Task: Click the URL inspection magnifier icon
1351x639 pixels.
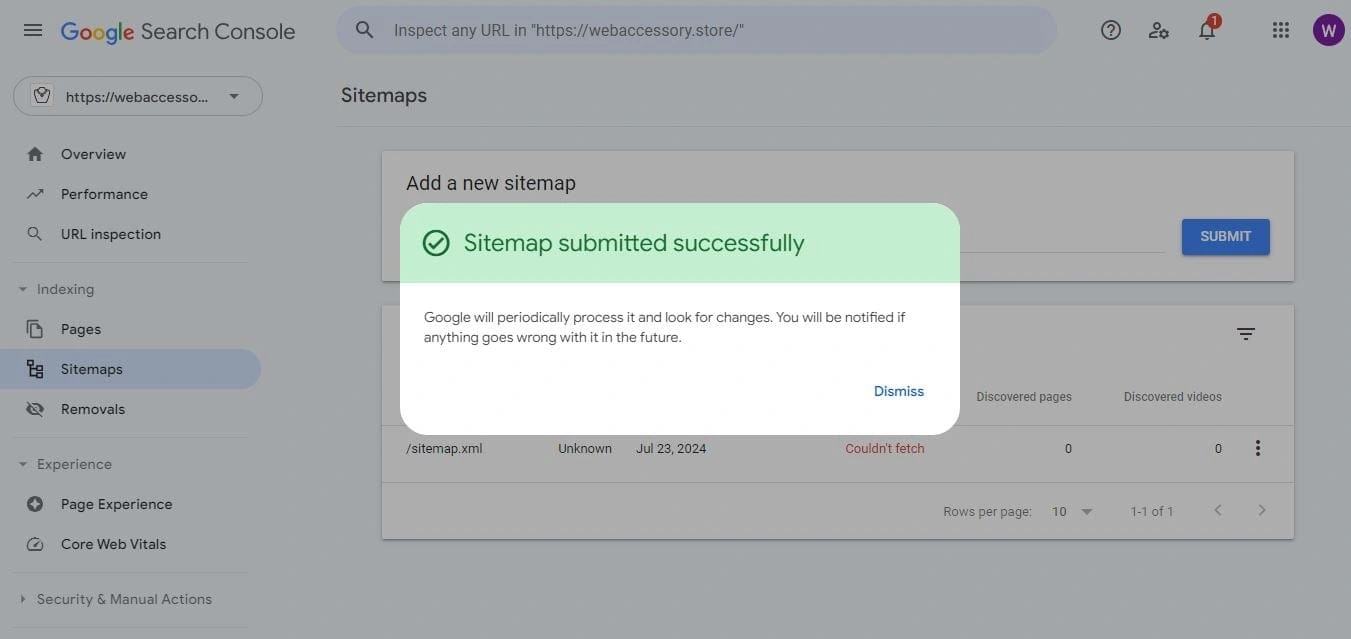Action: [35, 234]
